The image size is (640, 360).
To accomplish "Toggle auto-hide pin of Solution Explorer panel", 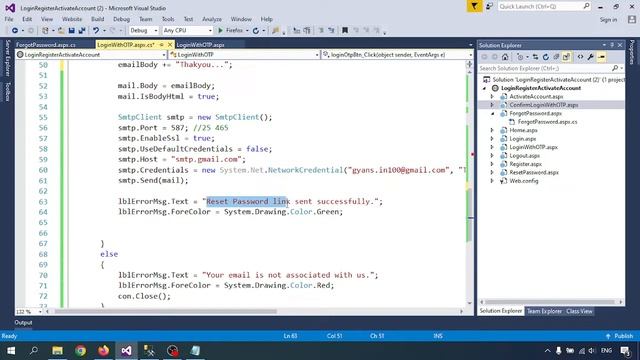I will 612,45.
